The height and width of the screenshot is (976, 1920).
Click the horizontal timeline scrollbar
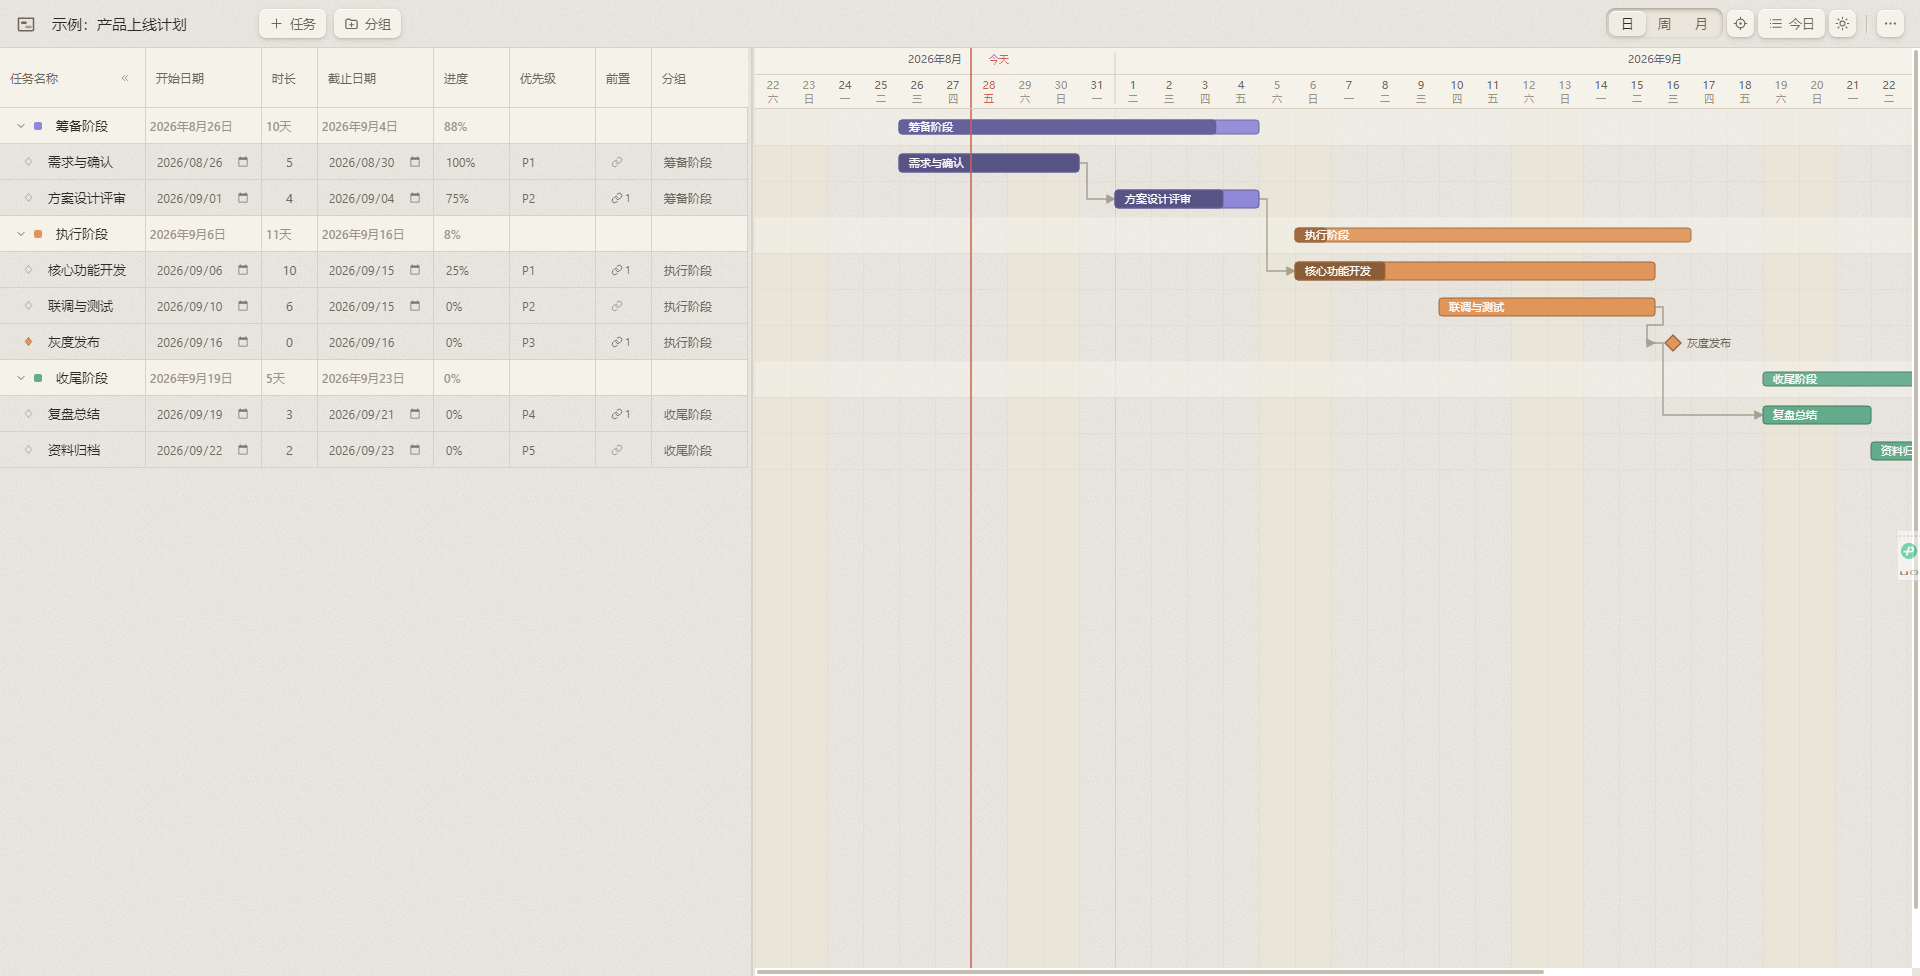[1150, 971]
